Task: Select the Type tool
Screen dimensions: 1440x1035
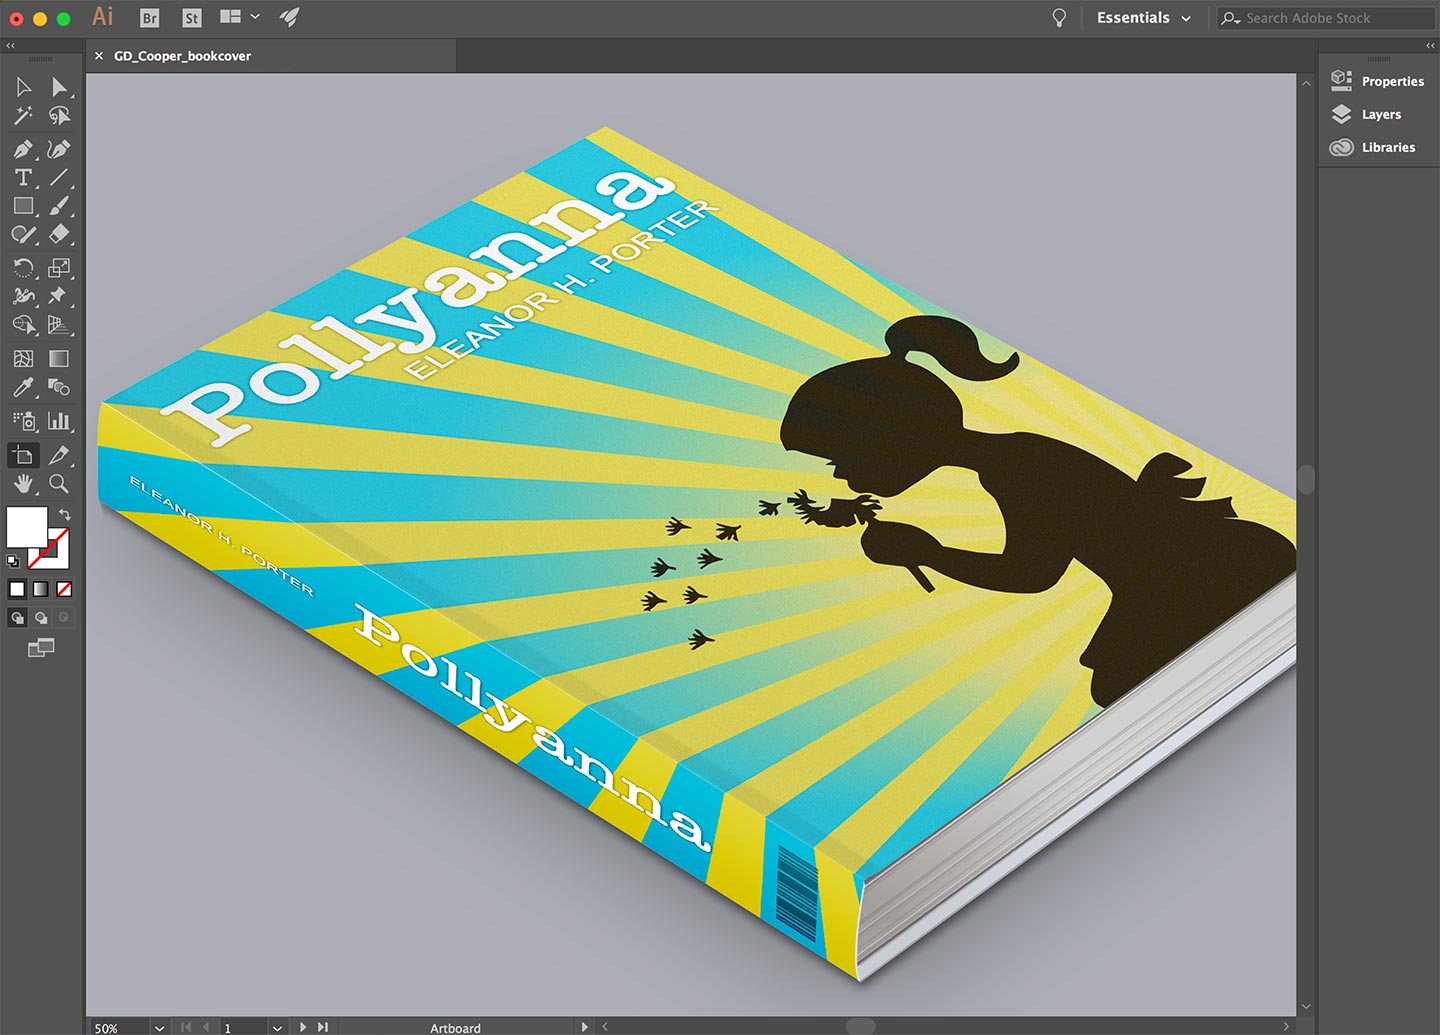Action: (x=22, y=178)
